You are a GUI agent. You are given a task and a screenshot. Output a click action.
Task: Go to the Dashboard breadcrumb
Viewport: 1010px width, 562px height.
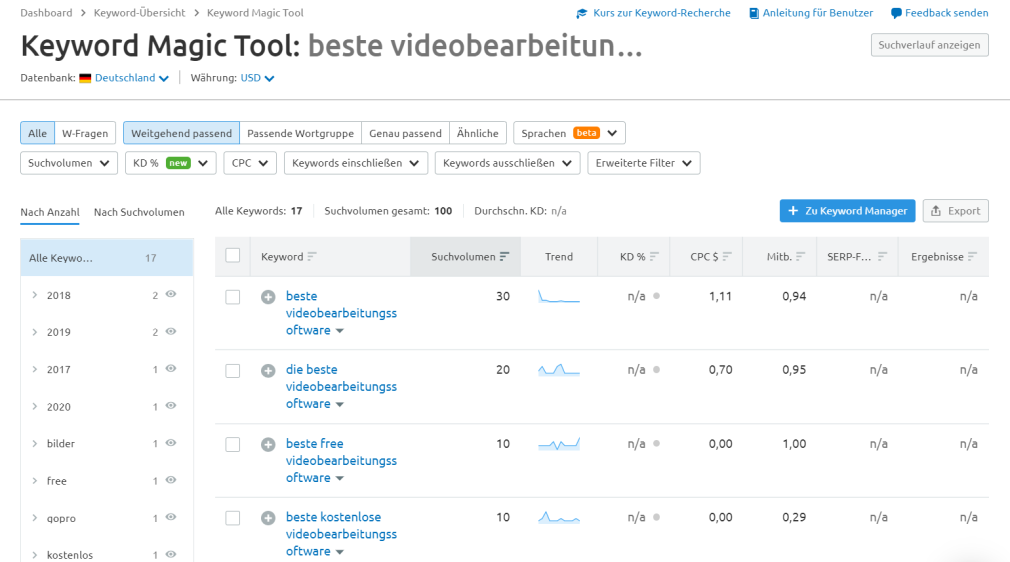click(46, 13)
